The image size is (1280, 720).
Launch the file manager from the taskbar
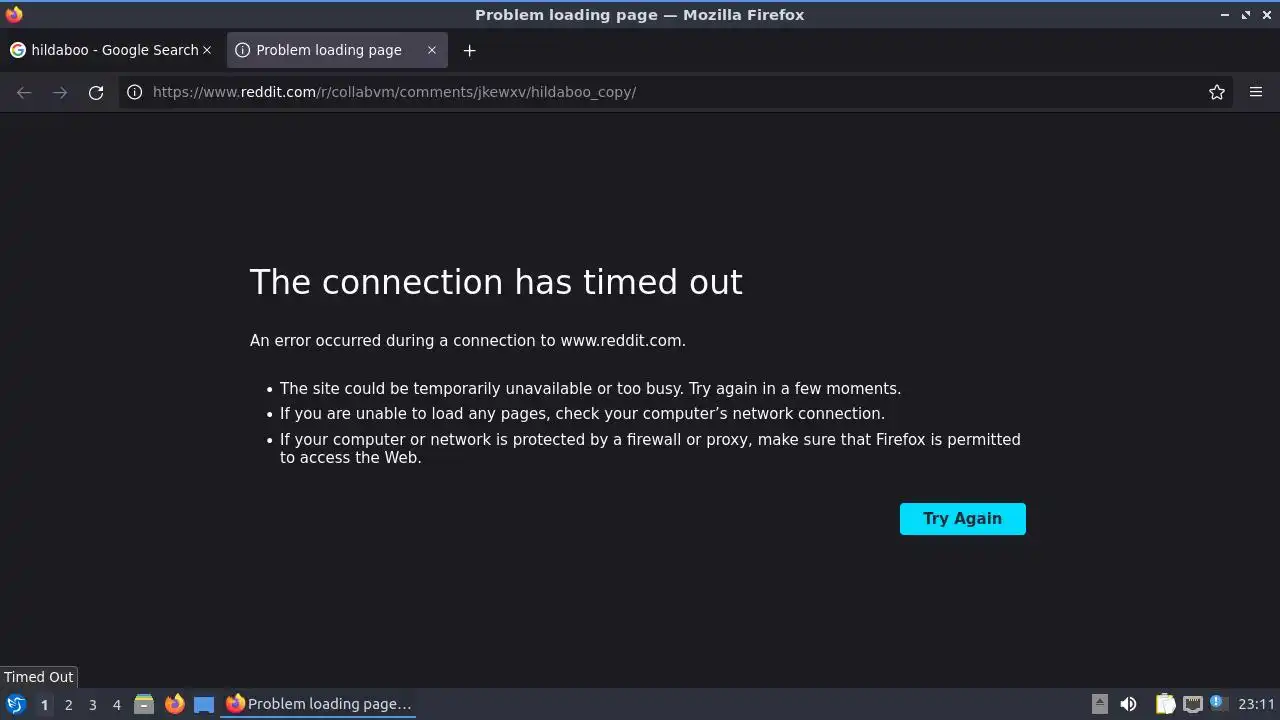tap(144, 704)
